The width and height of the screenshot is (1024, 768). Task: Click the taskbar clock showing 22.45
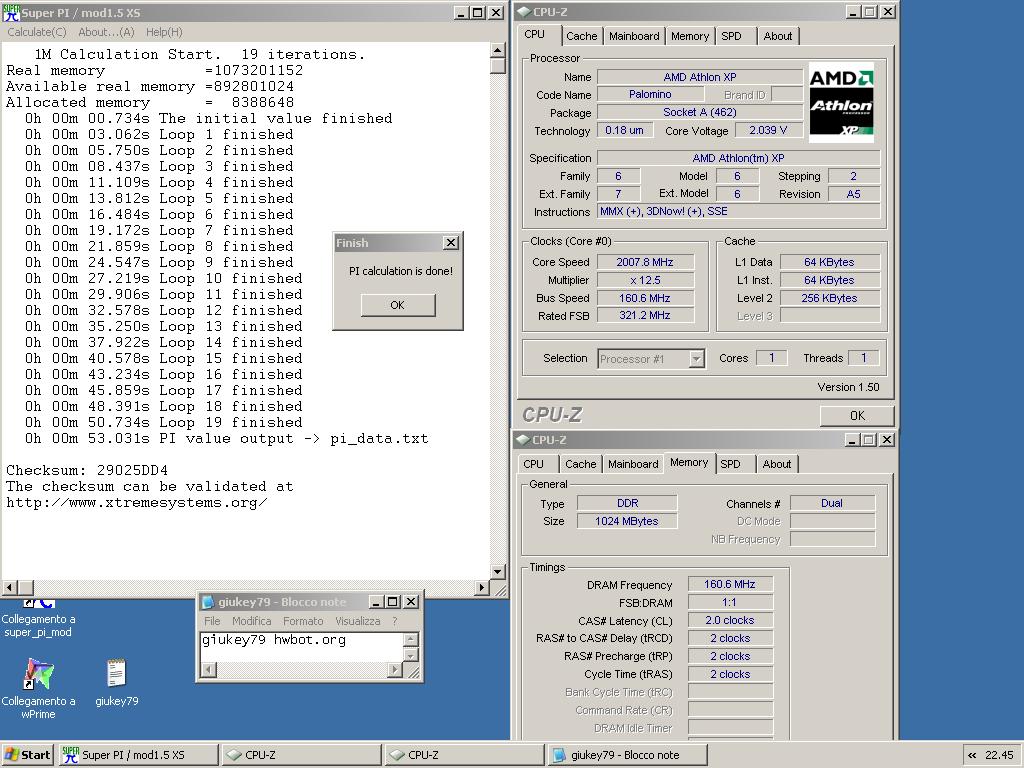999,755
